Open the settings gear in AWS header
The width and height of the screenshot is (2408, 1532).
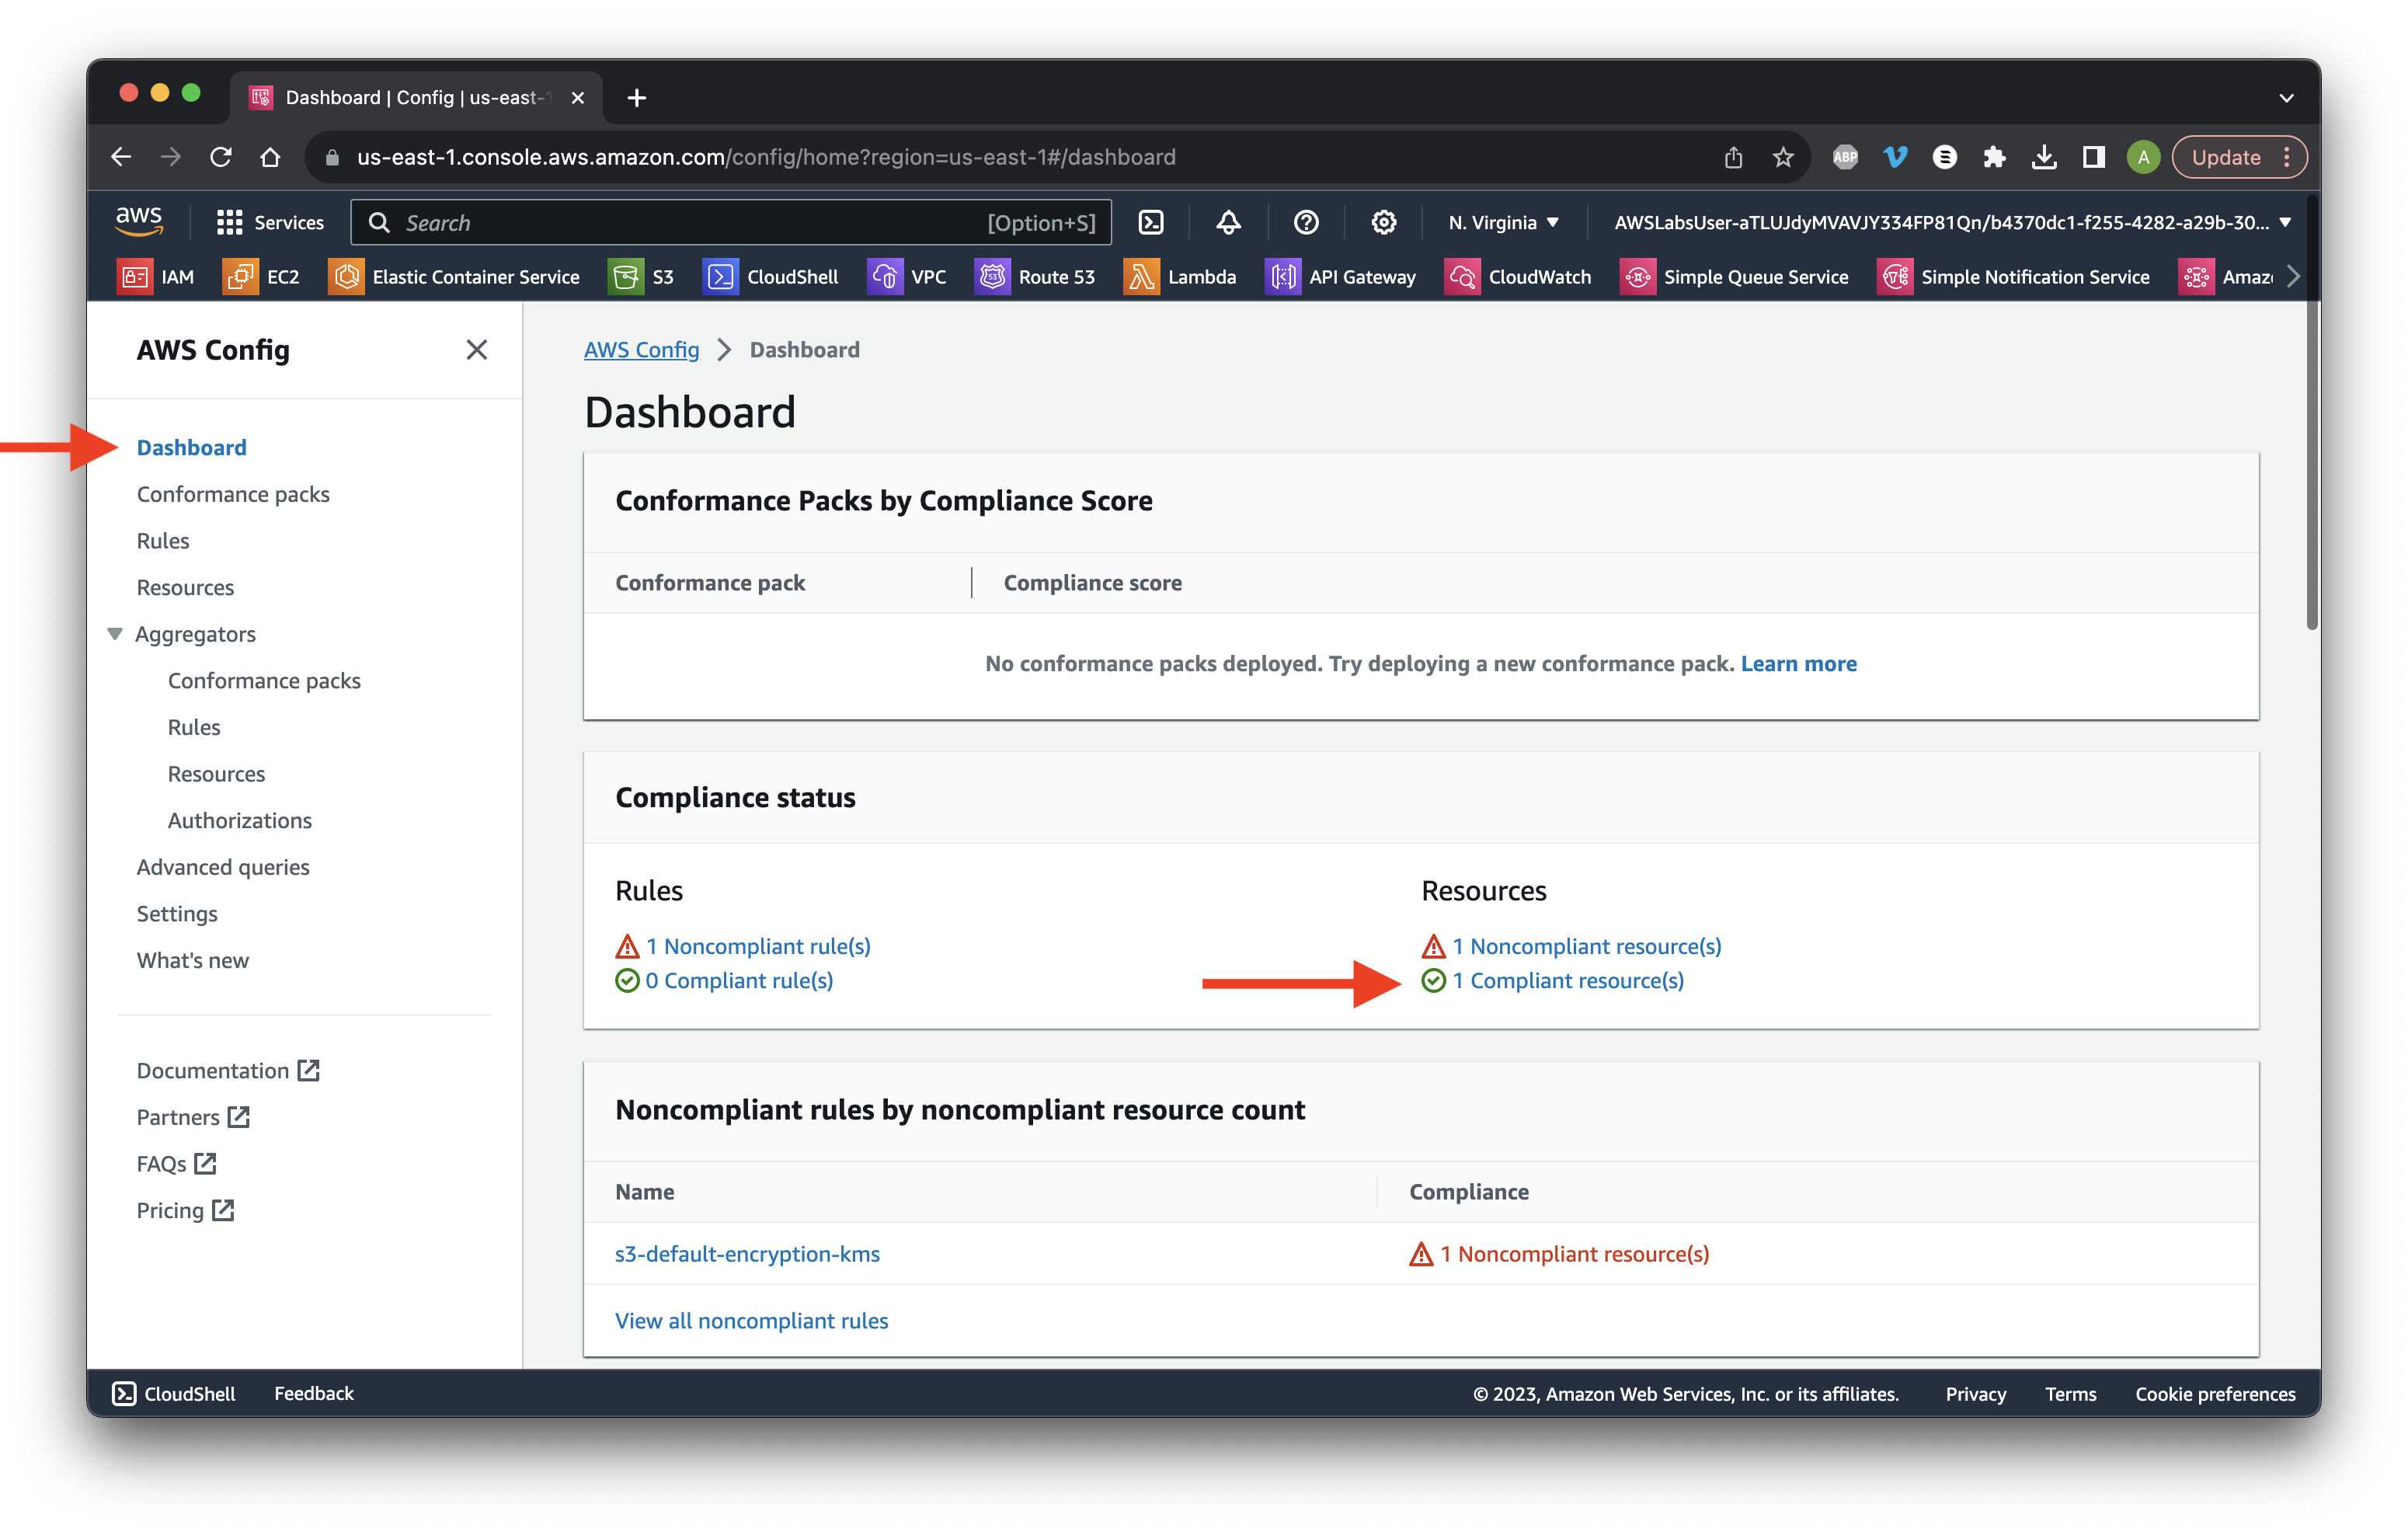click(x=1383, y=222)
